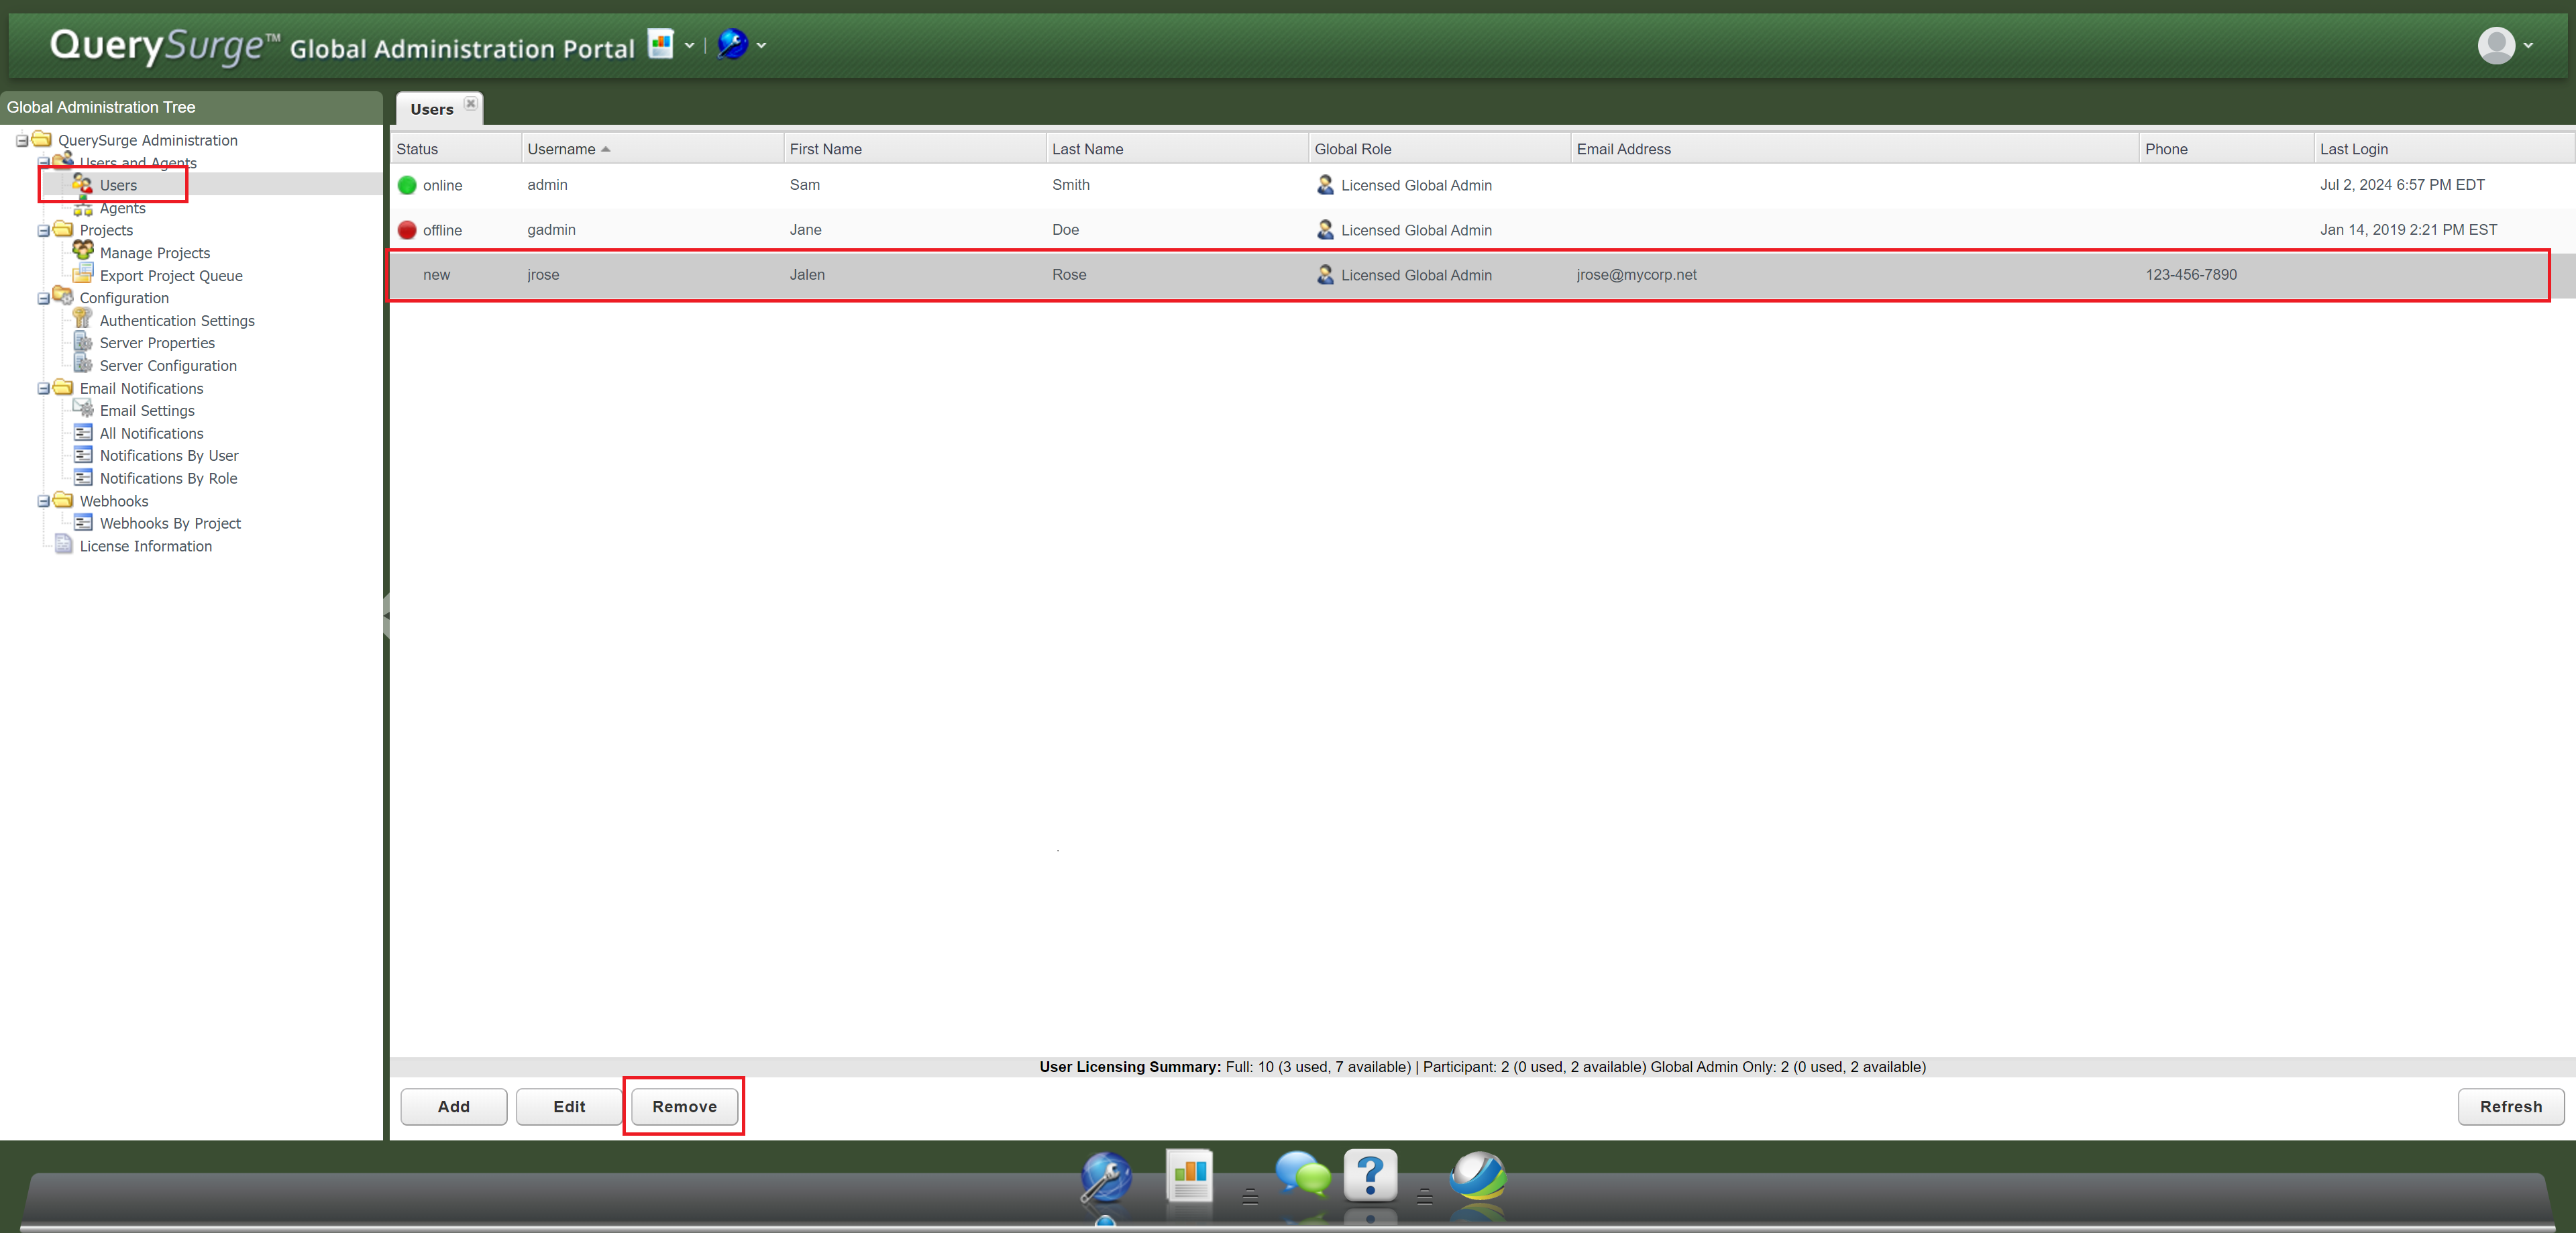Click the Refresh button
The image size is (2576, 1233).
[2510, 1107]
